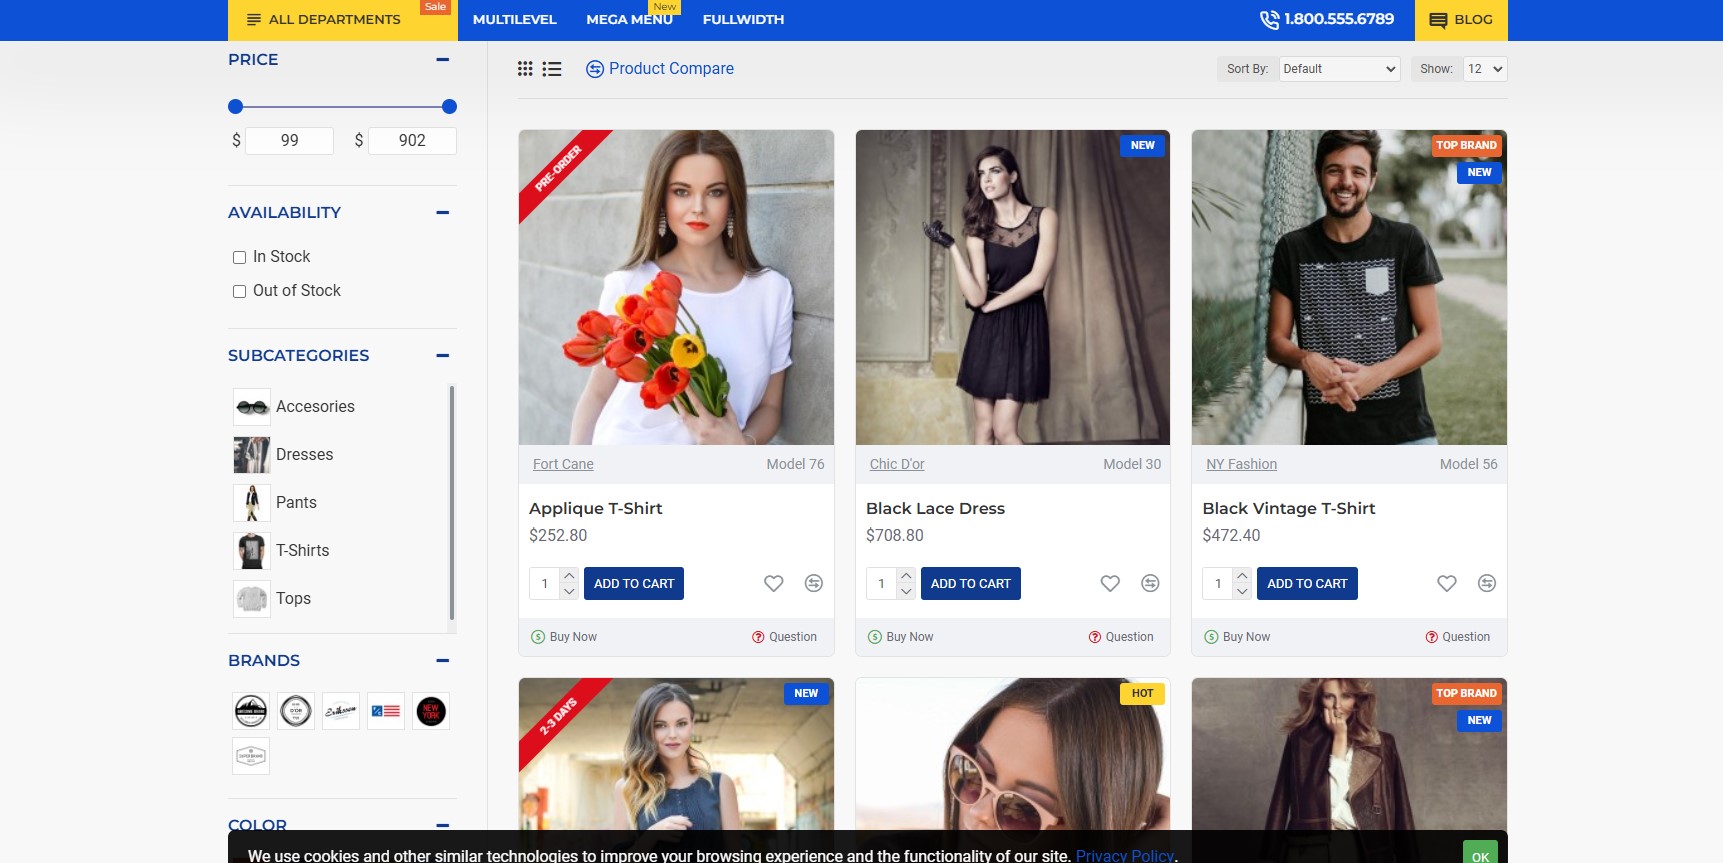The image size is (1723, 863).
Task: Open the Chic D'or brand link
Action: 897,464
